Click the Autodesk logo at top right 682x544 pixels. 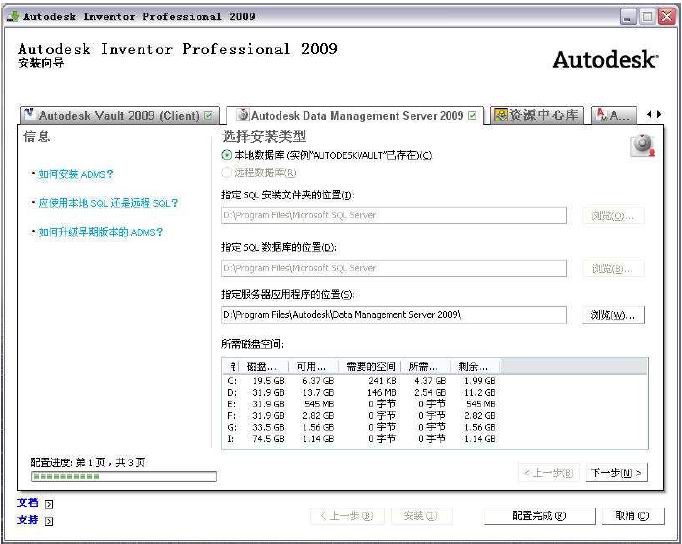[605, 60]
